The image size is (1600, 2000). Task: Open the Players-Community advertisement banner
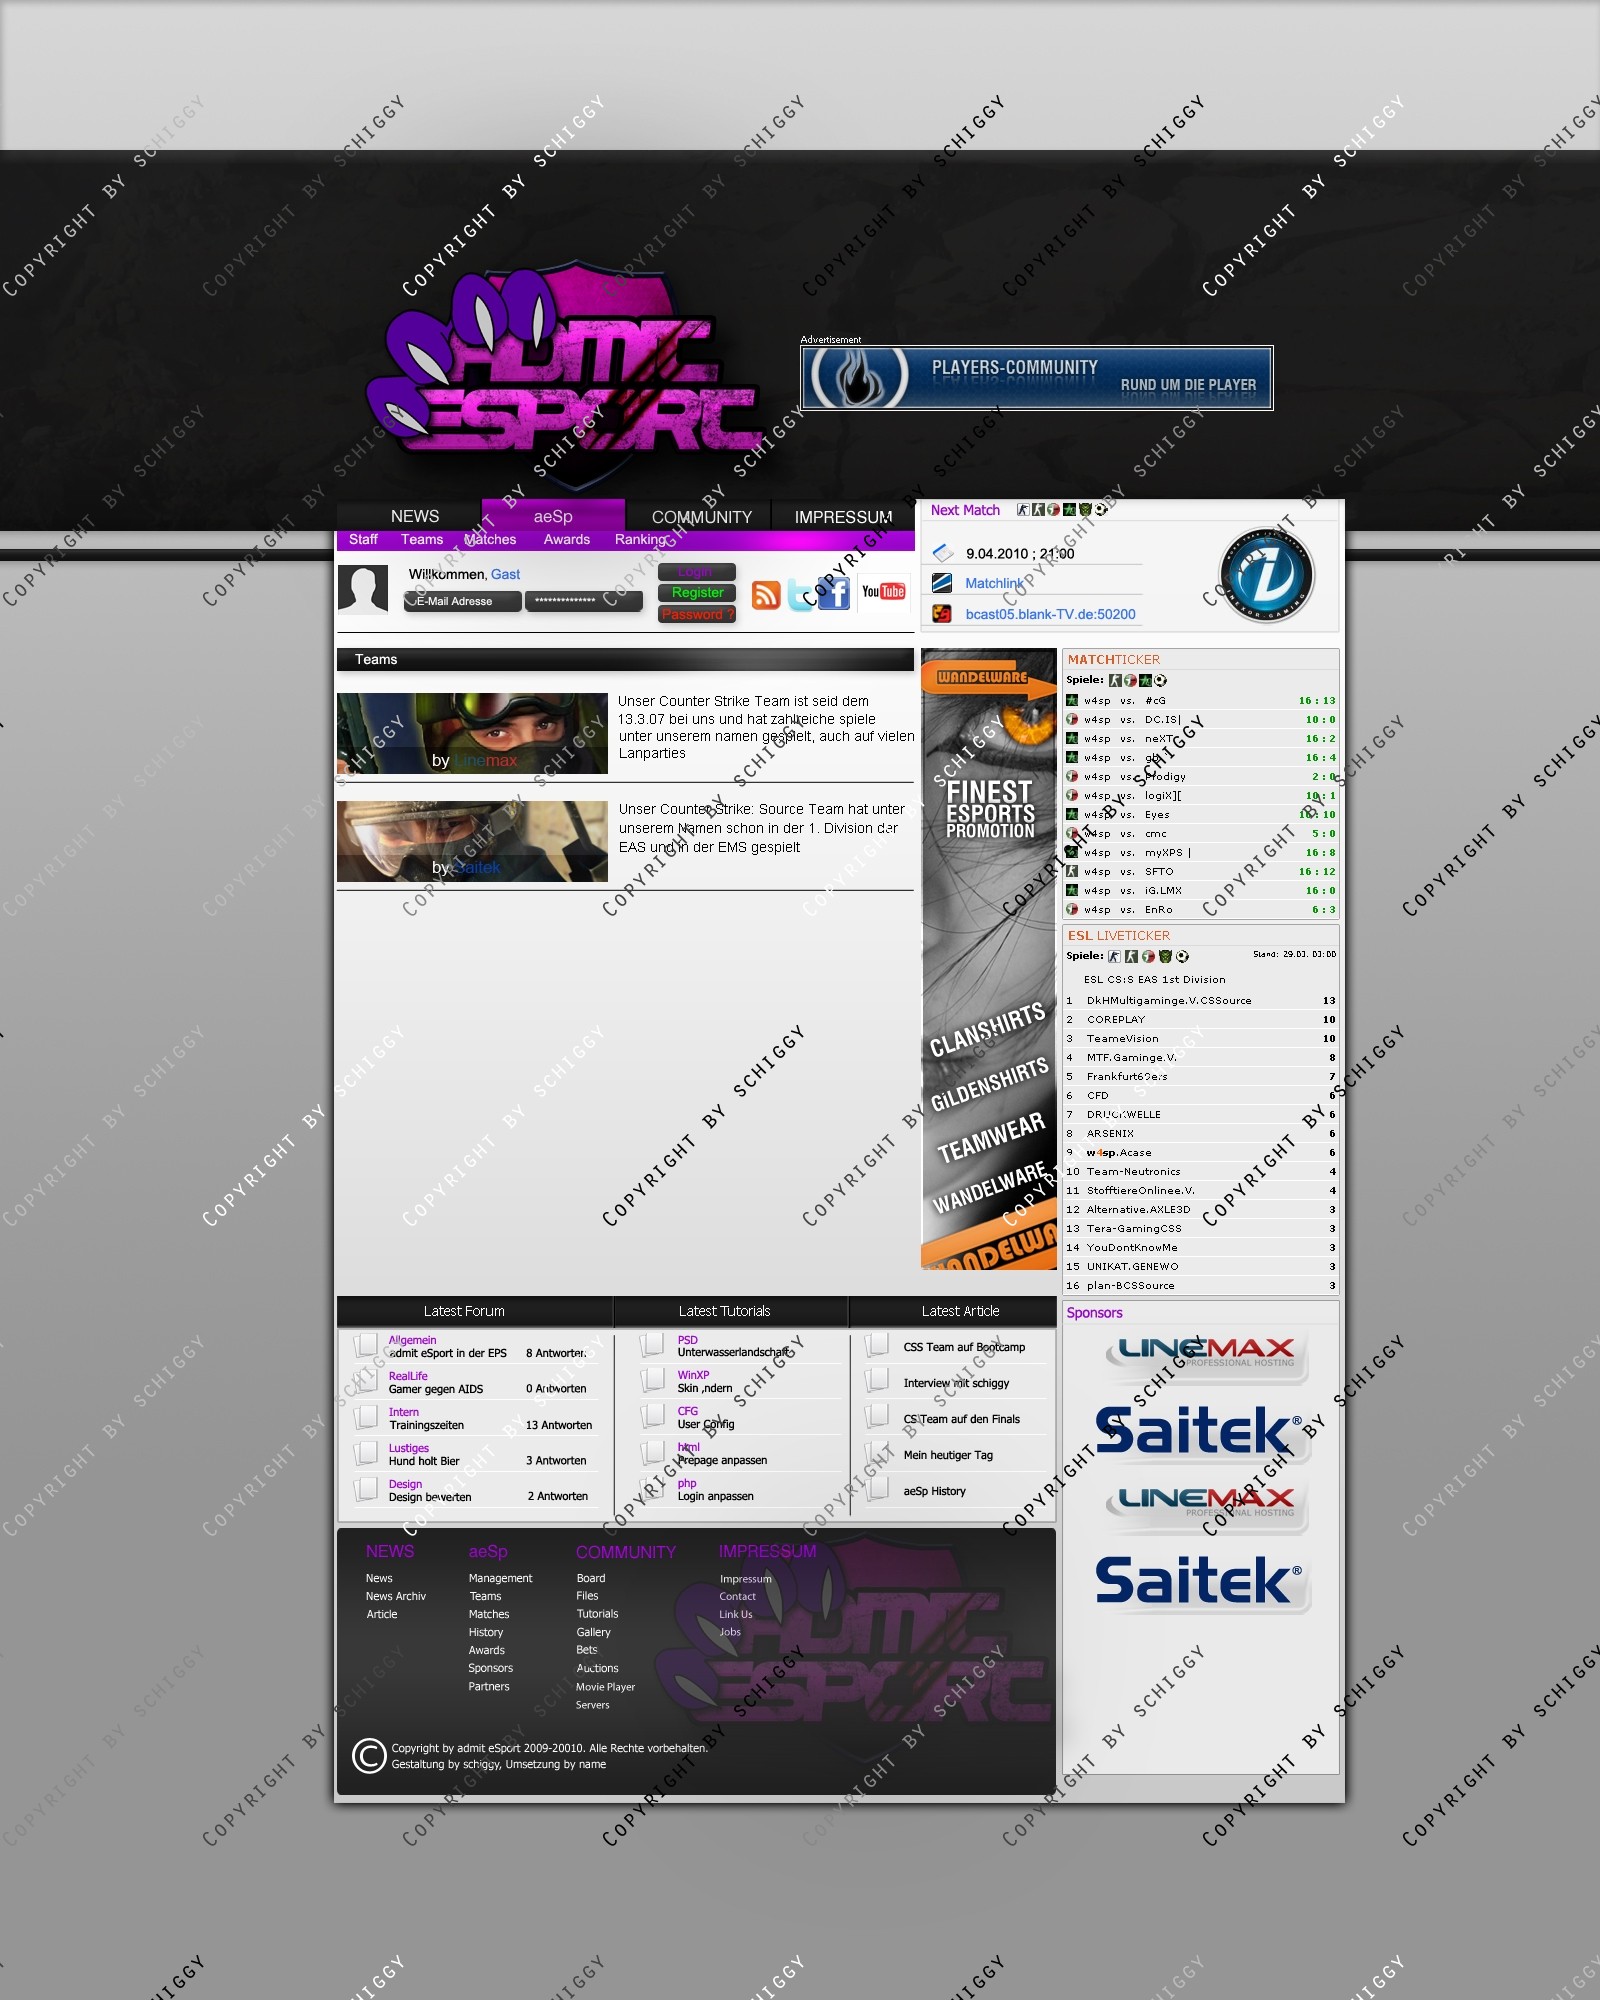(1036, 378)
